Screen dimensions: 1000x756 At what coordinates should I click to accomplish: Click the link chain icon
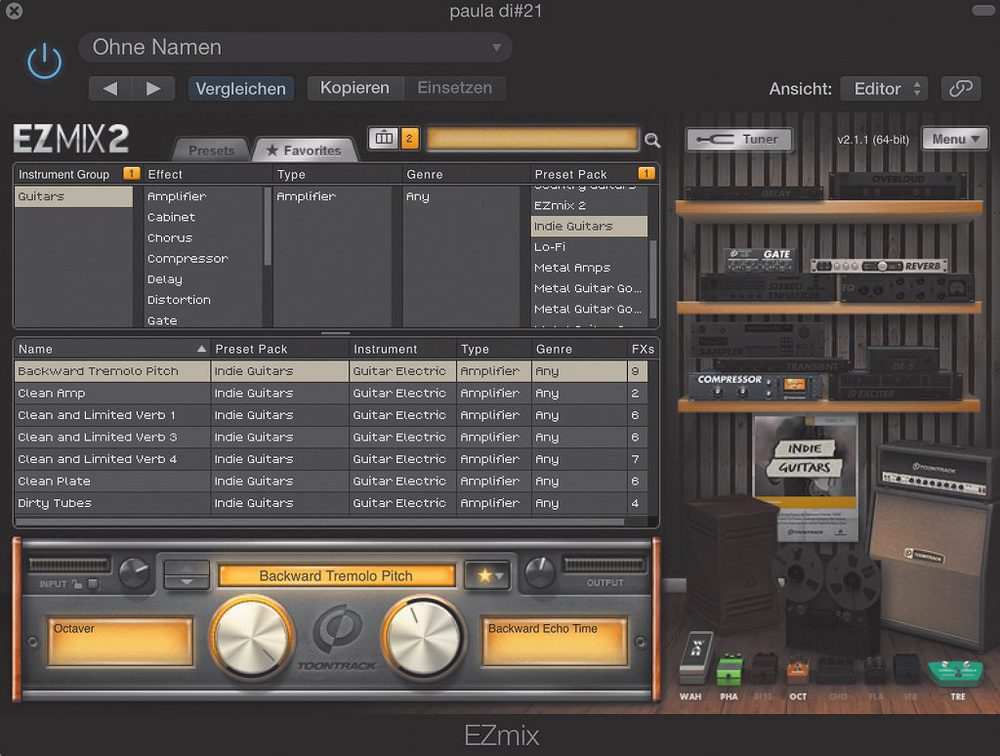960,89
